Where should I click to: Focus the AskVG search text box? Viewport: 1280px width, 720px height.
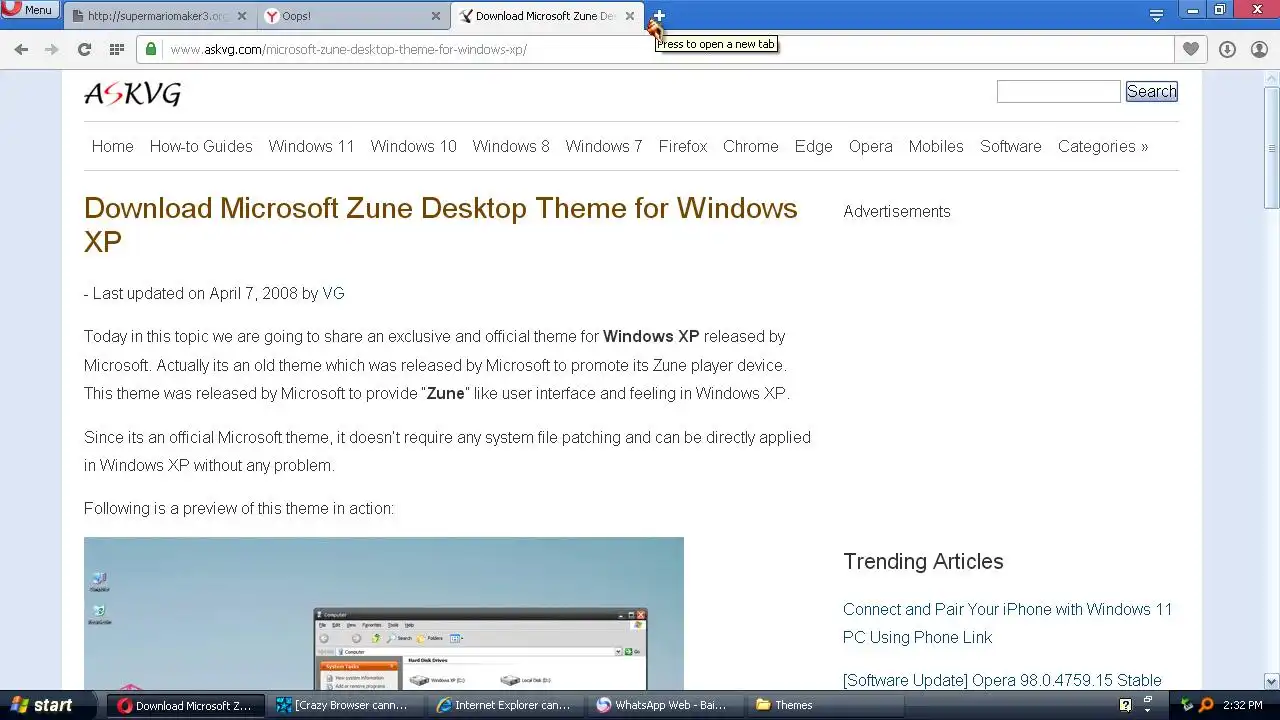(x=1058, y=91)
